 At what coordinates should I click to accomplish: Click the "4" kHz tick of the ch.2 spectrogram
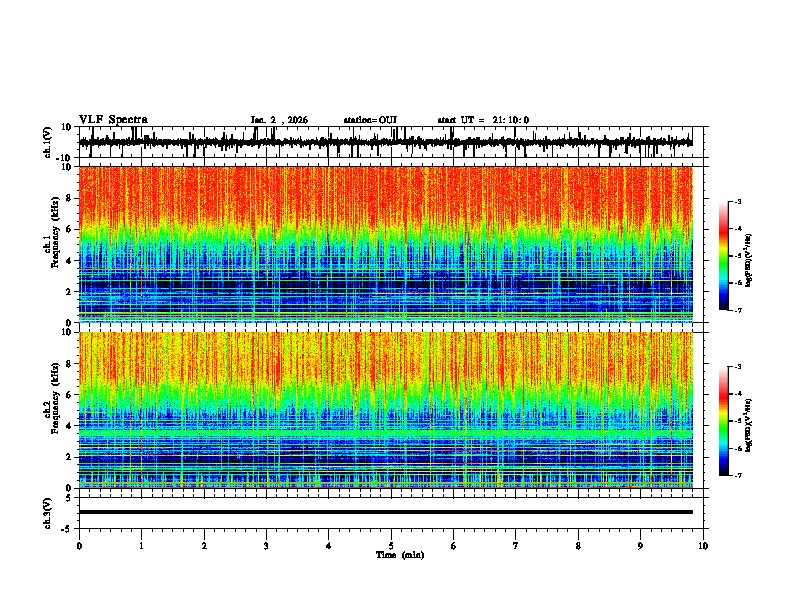(69, 426)
